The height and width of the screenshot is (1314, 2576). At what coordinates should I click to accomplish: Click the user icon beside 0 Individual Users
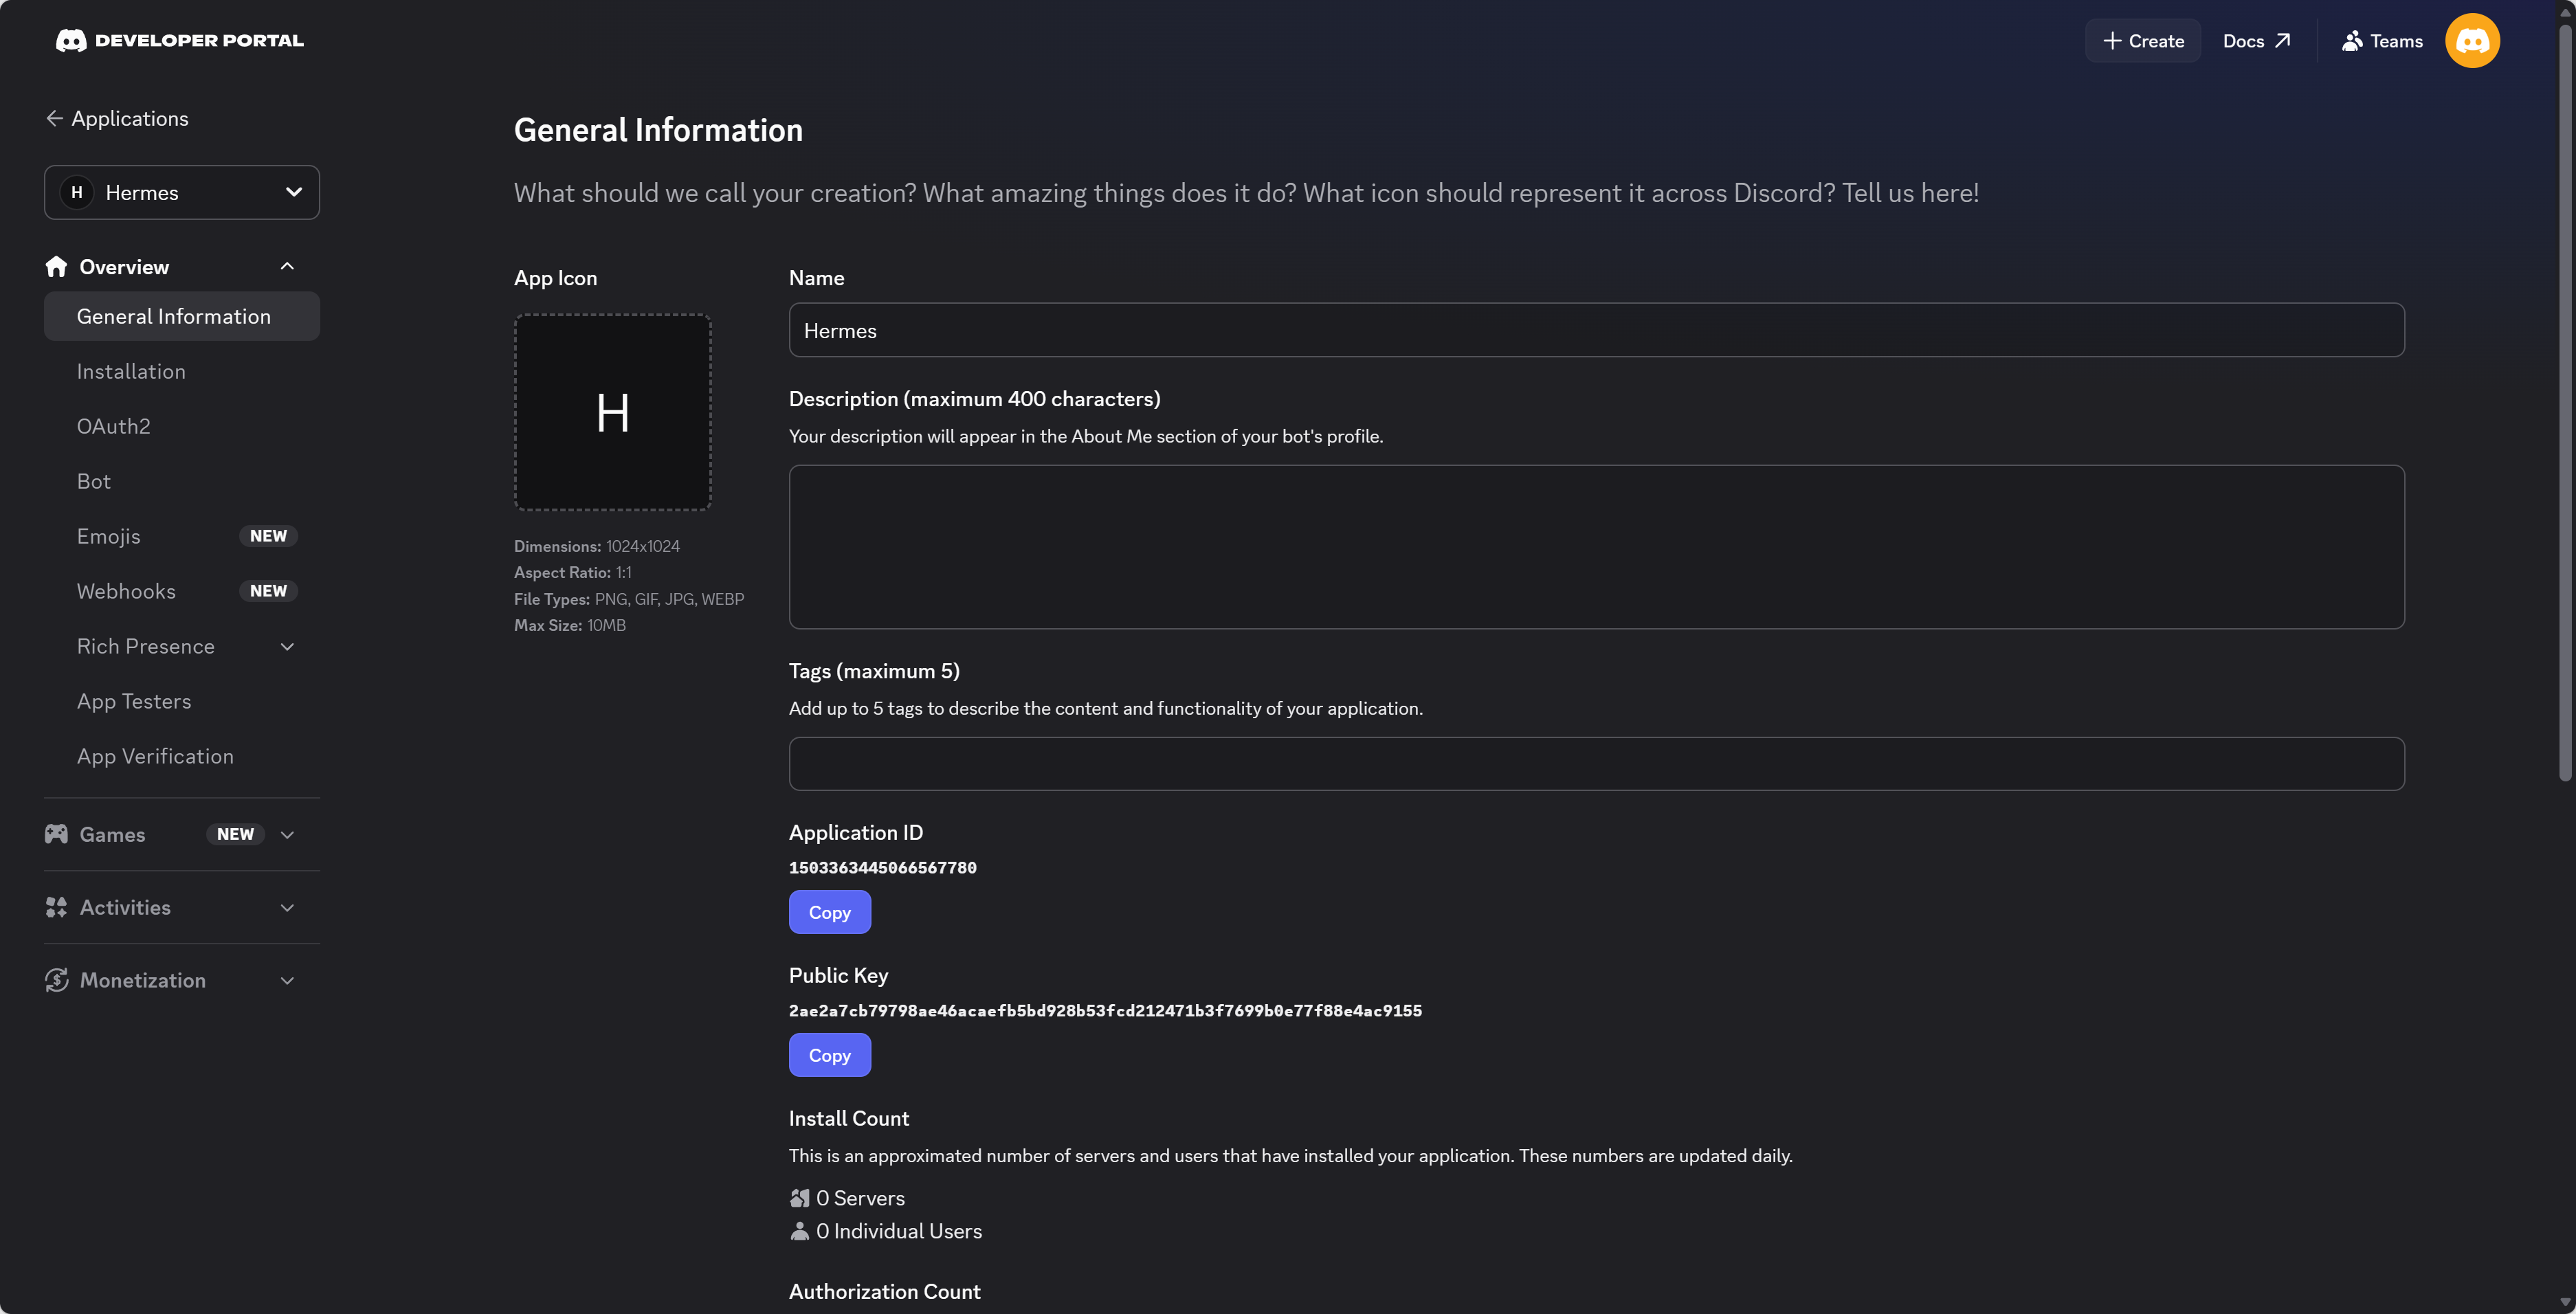[800, 1231]
